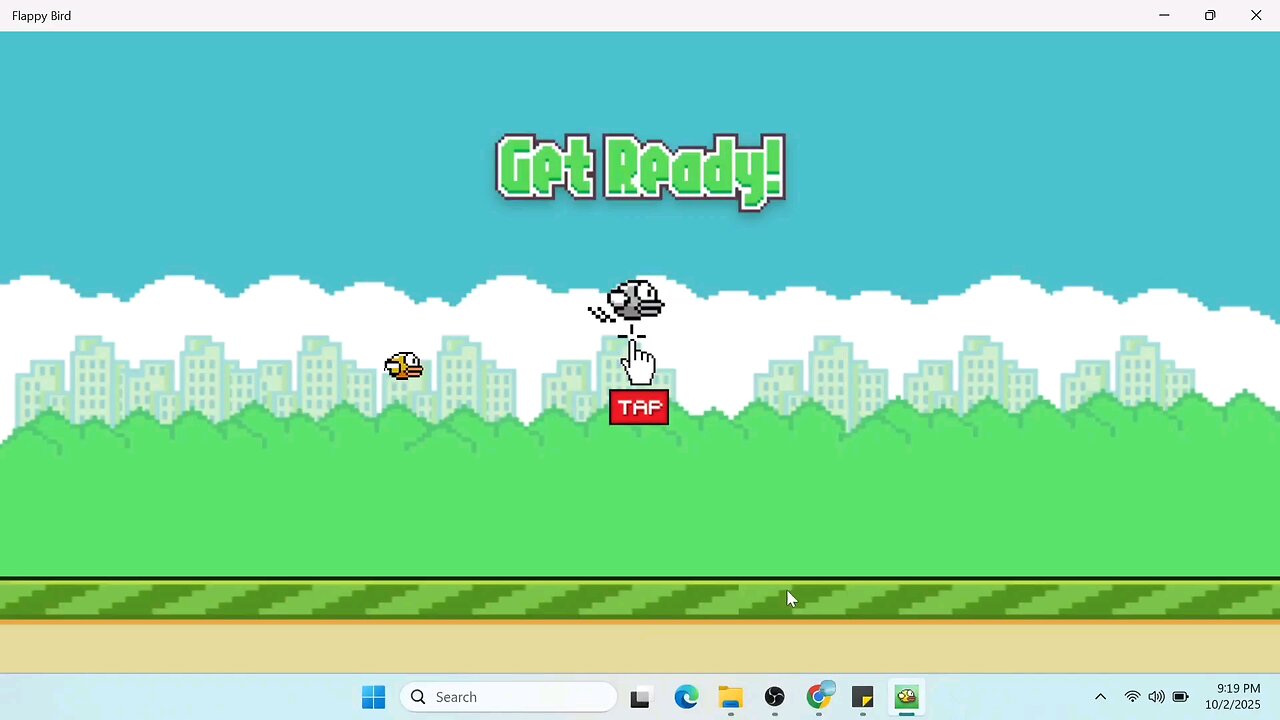1280x720 pixels.
Task: Close the Flappy Bird window
Action: [1256, 15]
